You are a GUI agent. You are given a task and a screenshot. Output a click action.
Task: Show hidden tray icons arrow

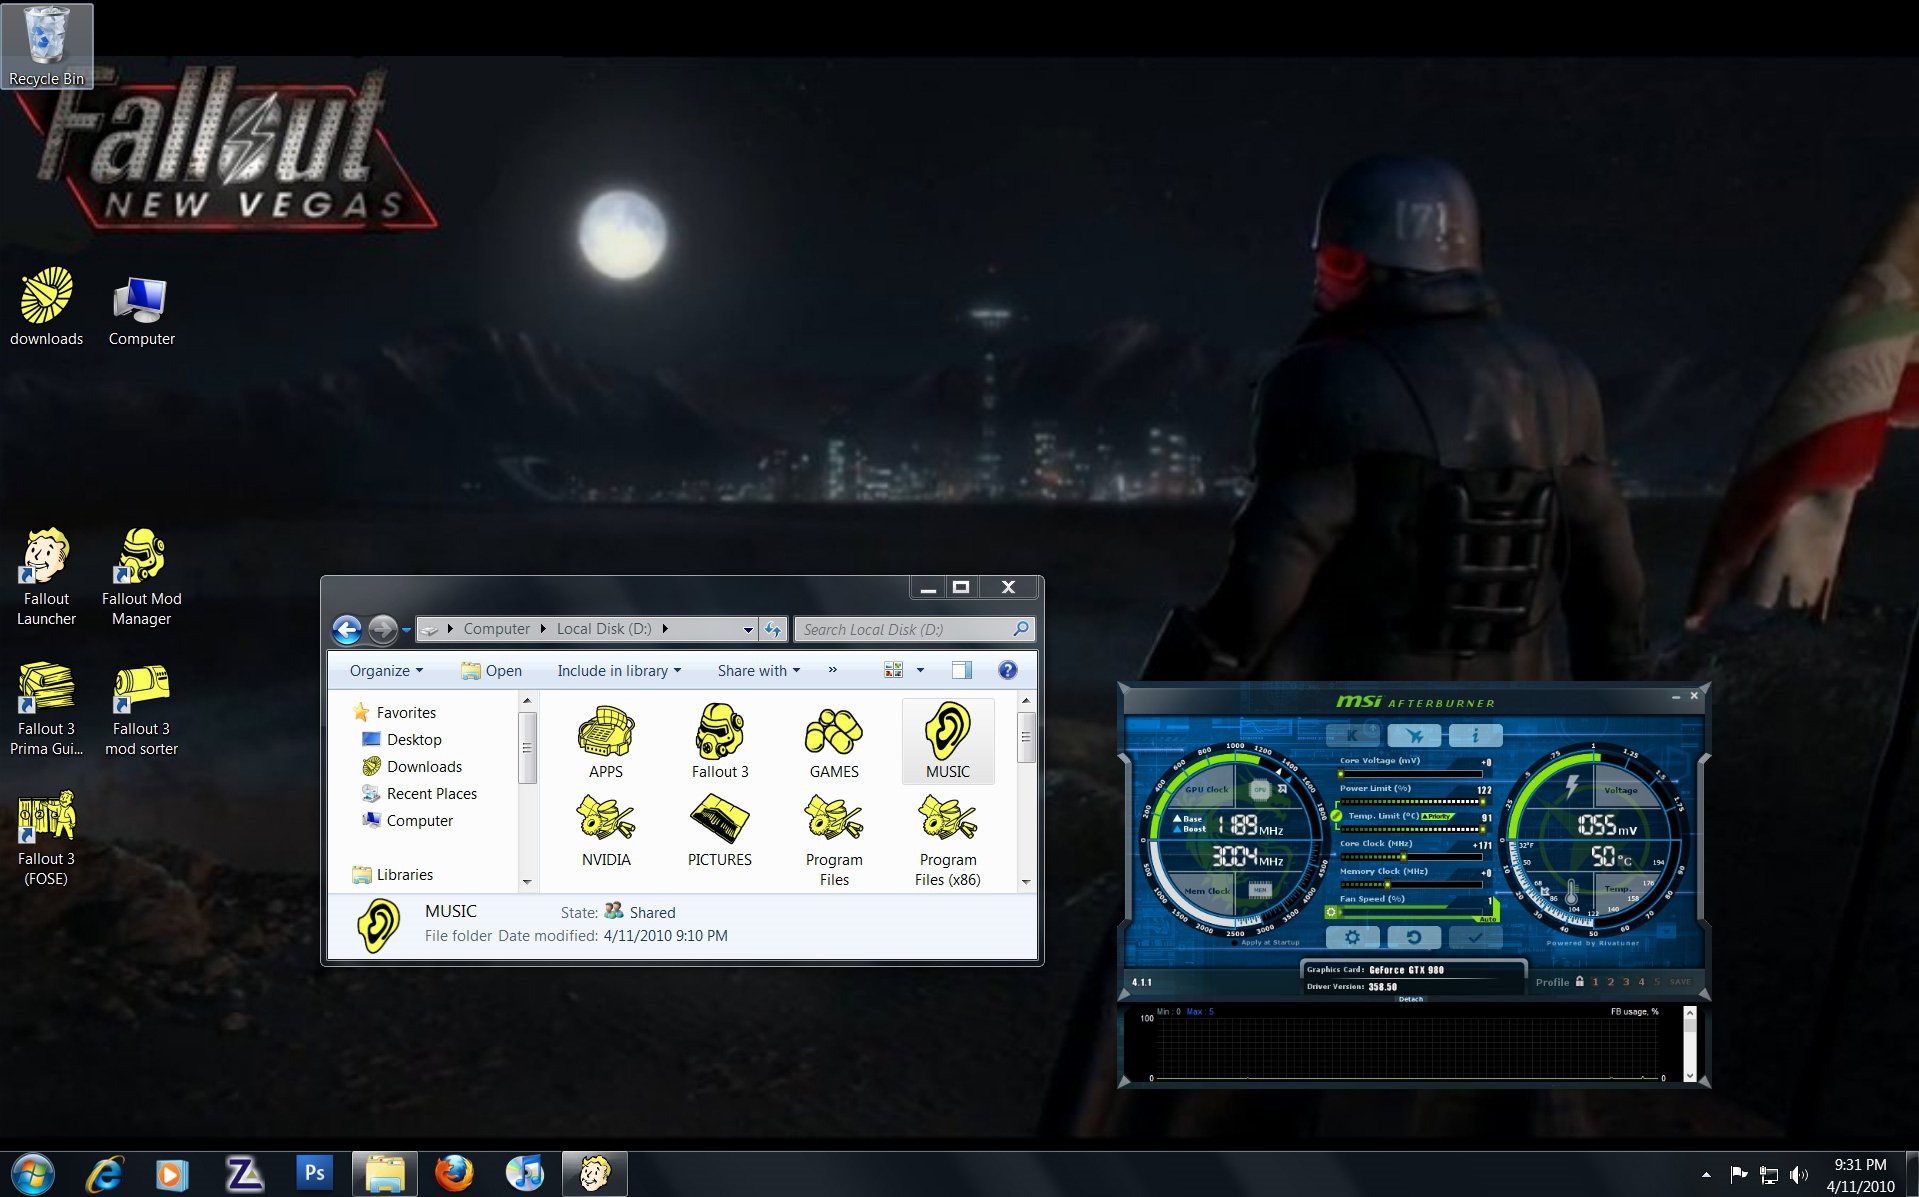click(1706, 1174)
